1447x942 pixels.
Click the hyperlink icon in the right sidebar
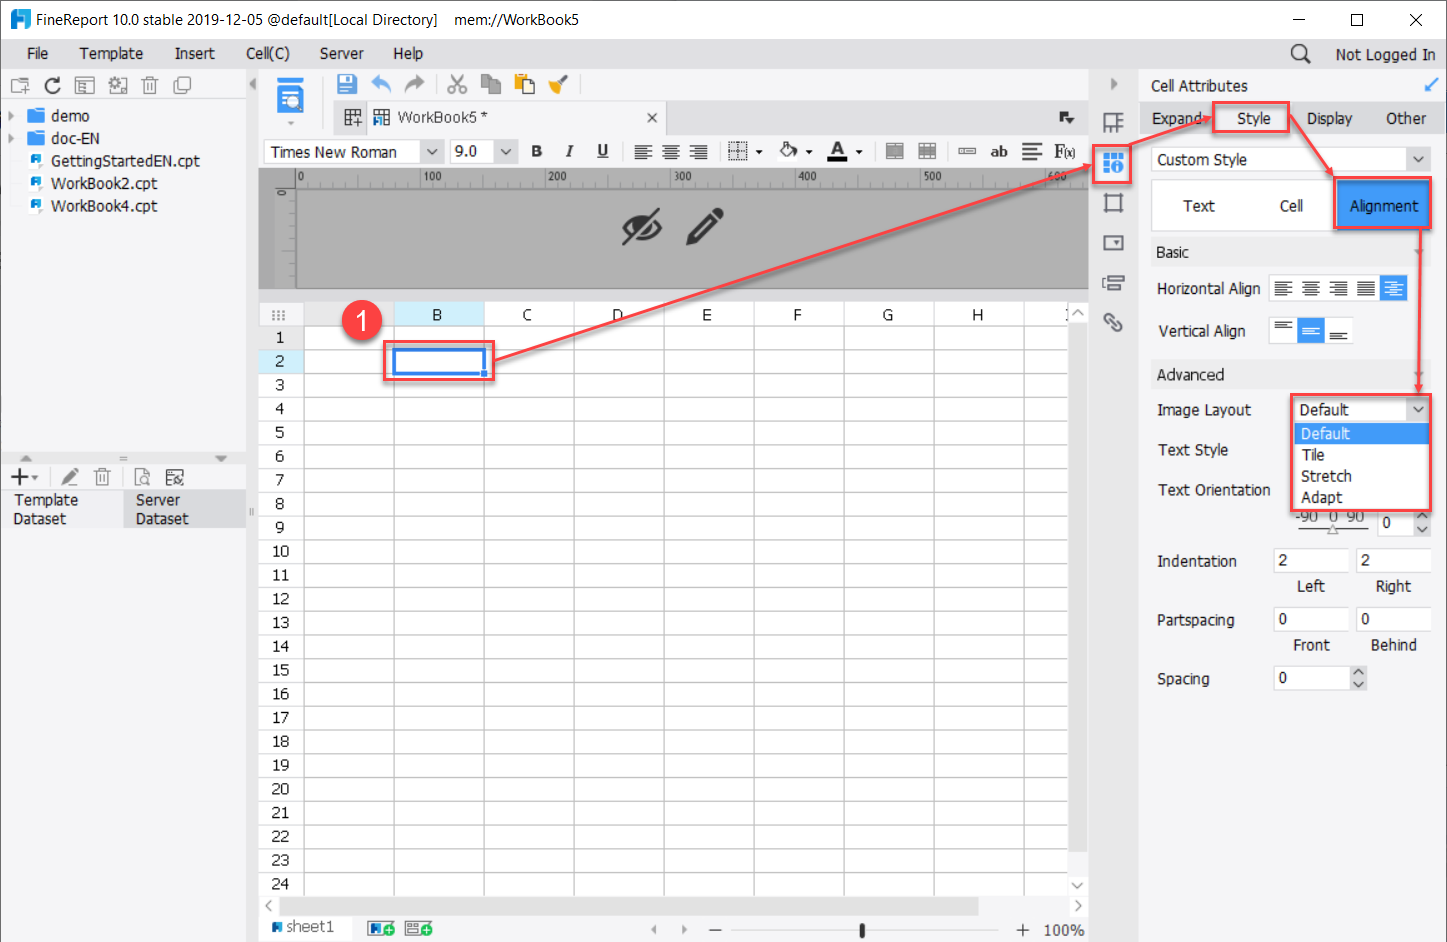pyautogui.click(x=1112, y=322)
